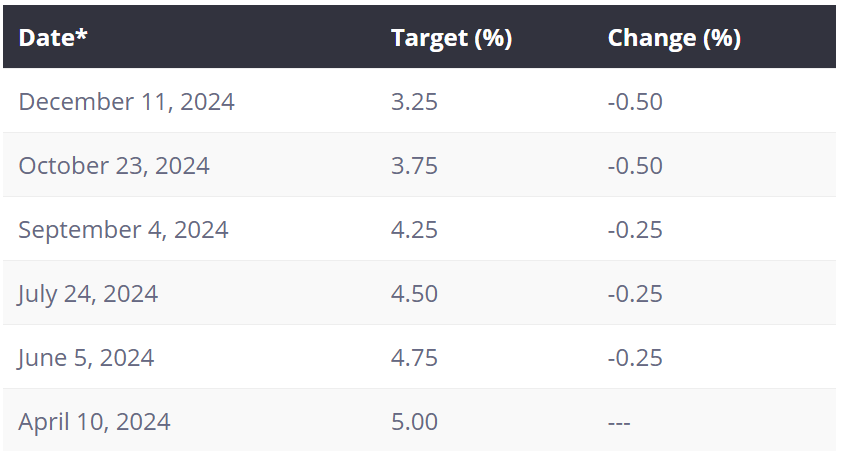Click the --- change for April 10
The width and height of the screenshot is (841, 451).
click(619, 422)
